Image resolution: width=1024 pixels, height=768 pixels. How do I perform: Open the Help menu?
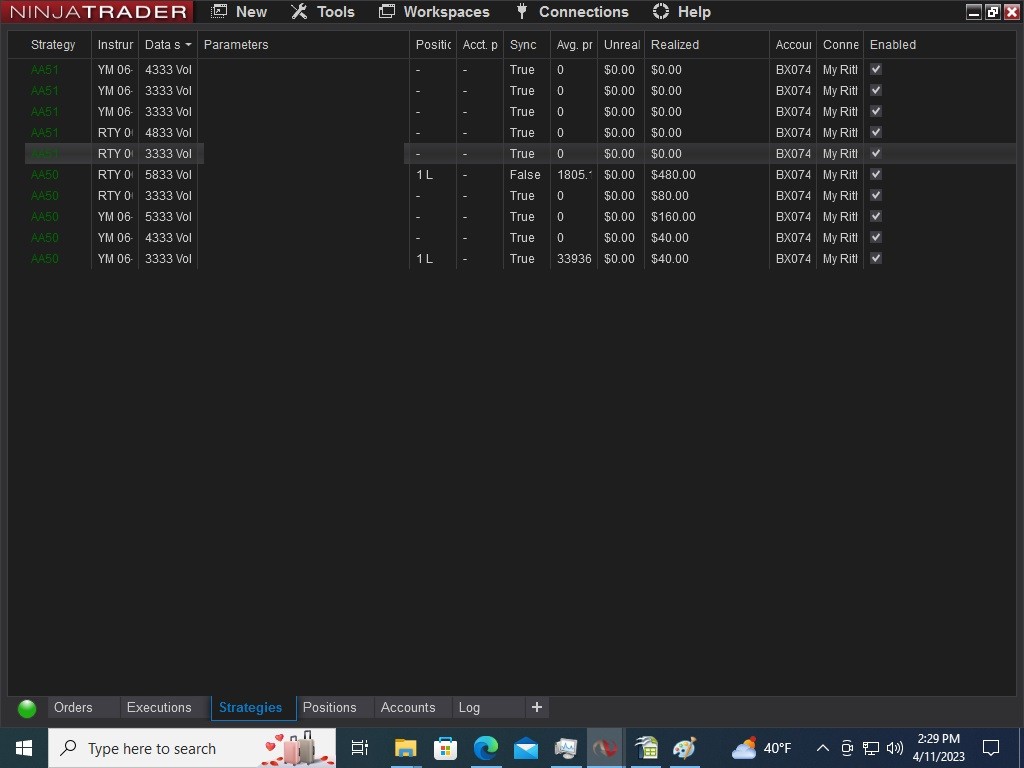(682, 12)
